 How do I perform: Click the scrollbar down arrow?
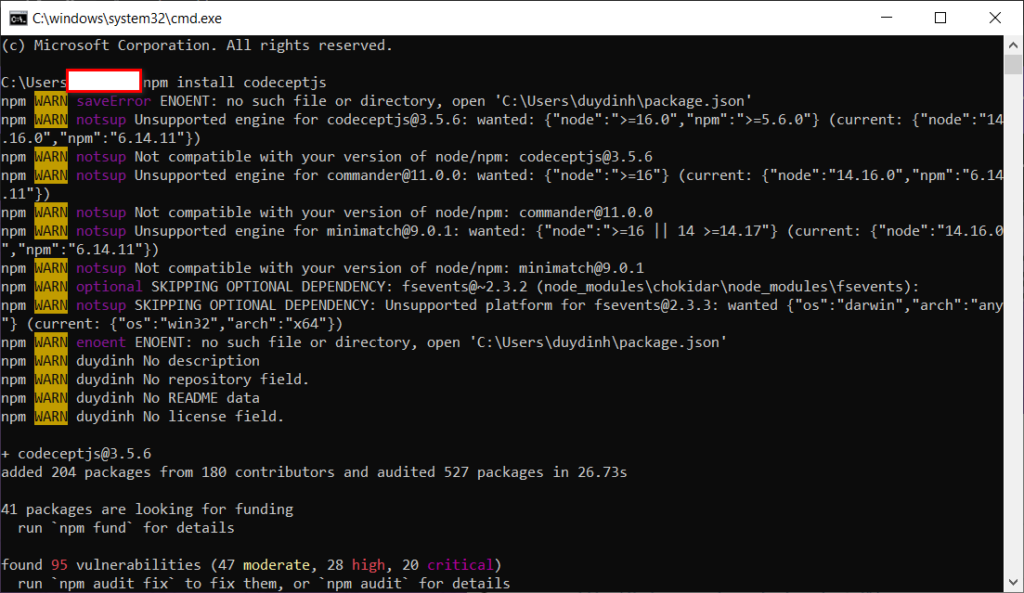[1014, 584]
